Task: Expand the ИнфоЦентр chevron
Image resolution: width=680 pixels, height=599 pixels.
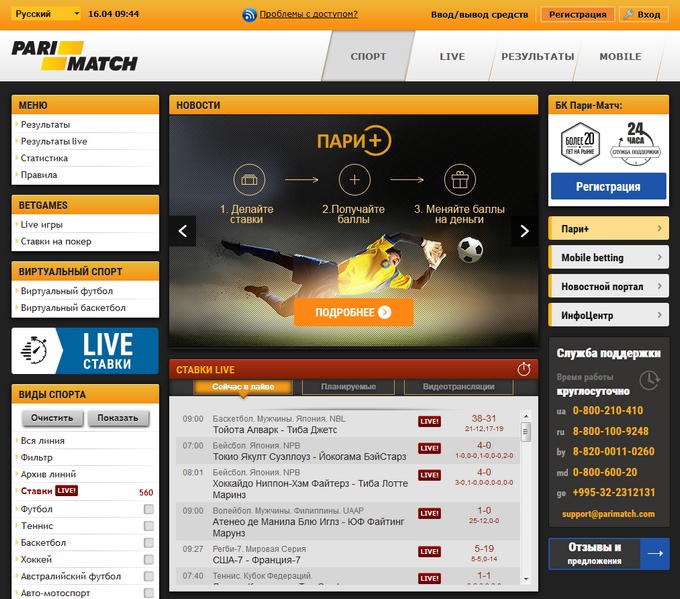Action: (x=659, y=315)
